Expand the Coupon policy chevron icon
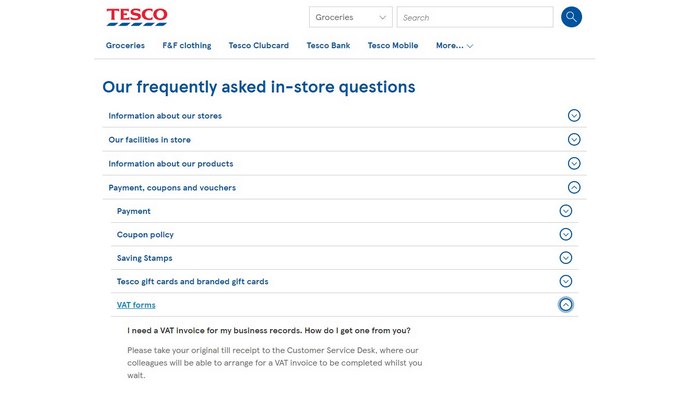682x395 pixels. 565,234
